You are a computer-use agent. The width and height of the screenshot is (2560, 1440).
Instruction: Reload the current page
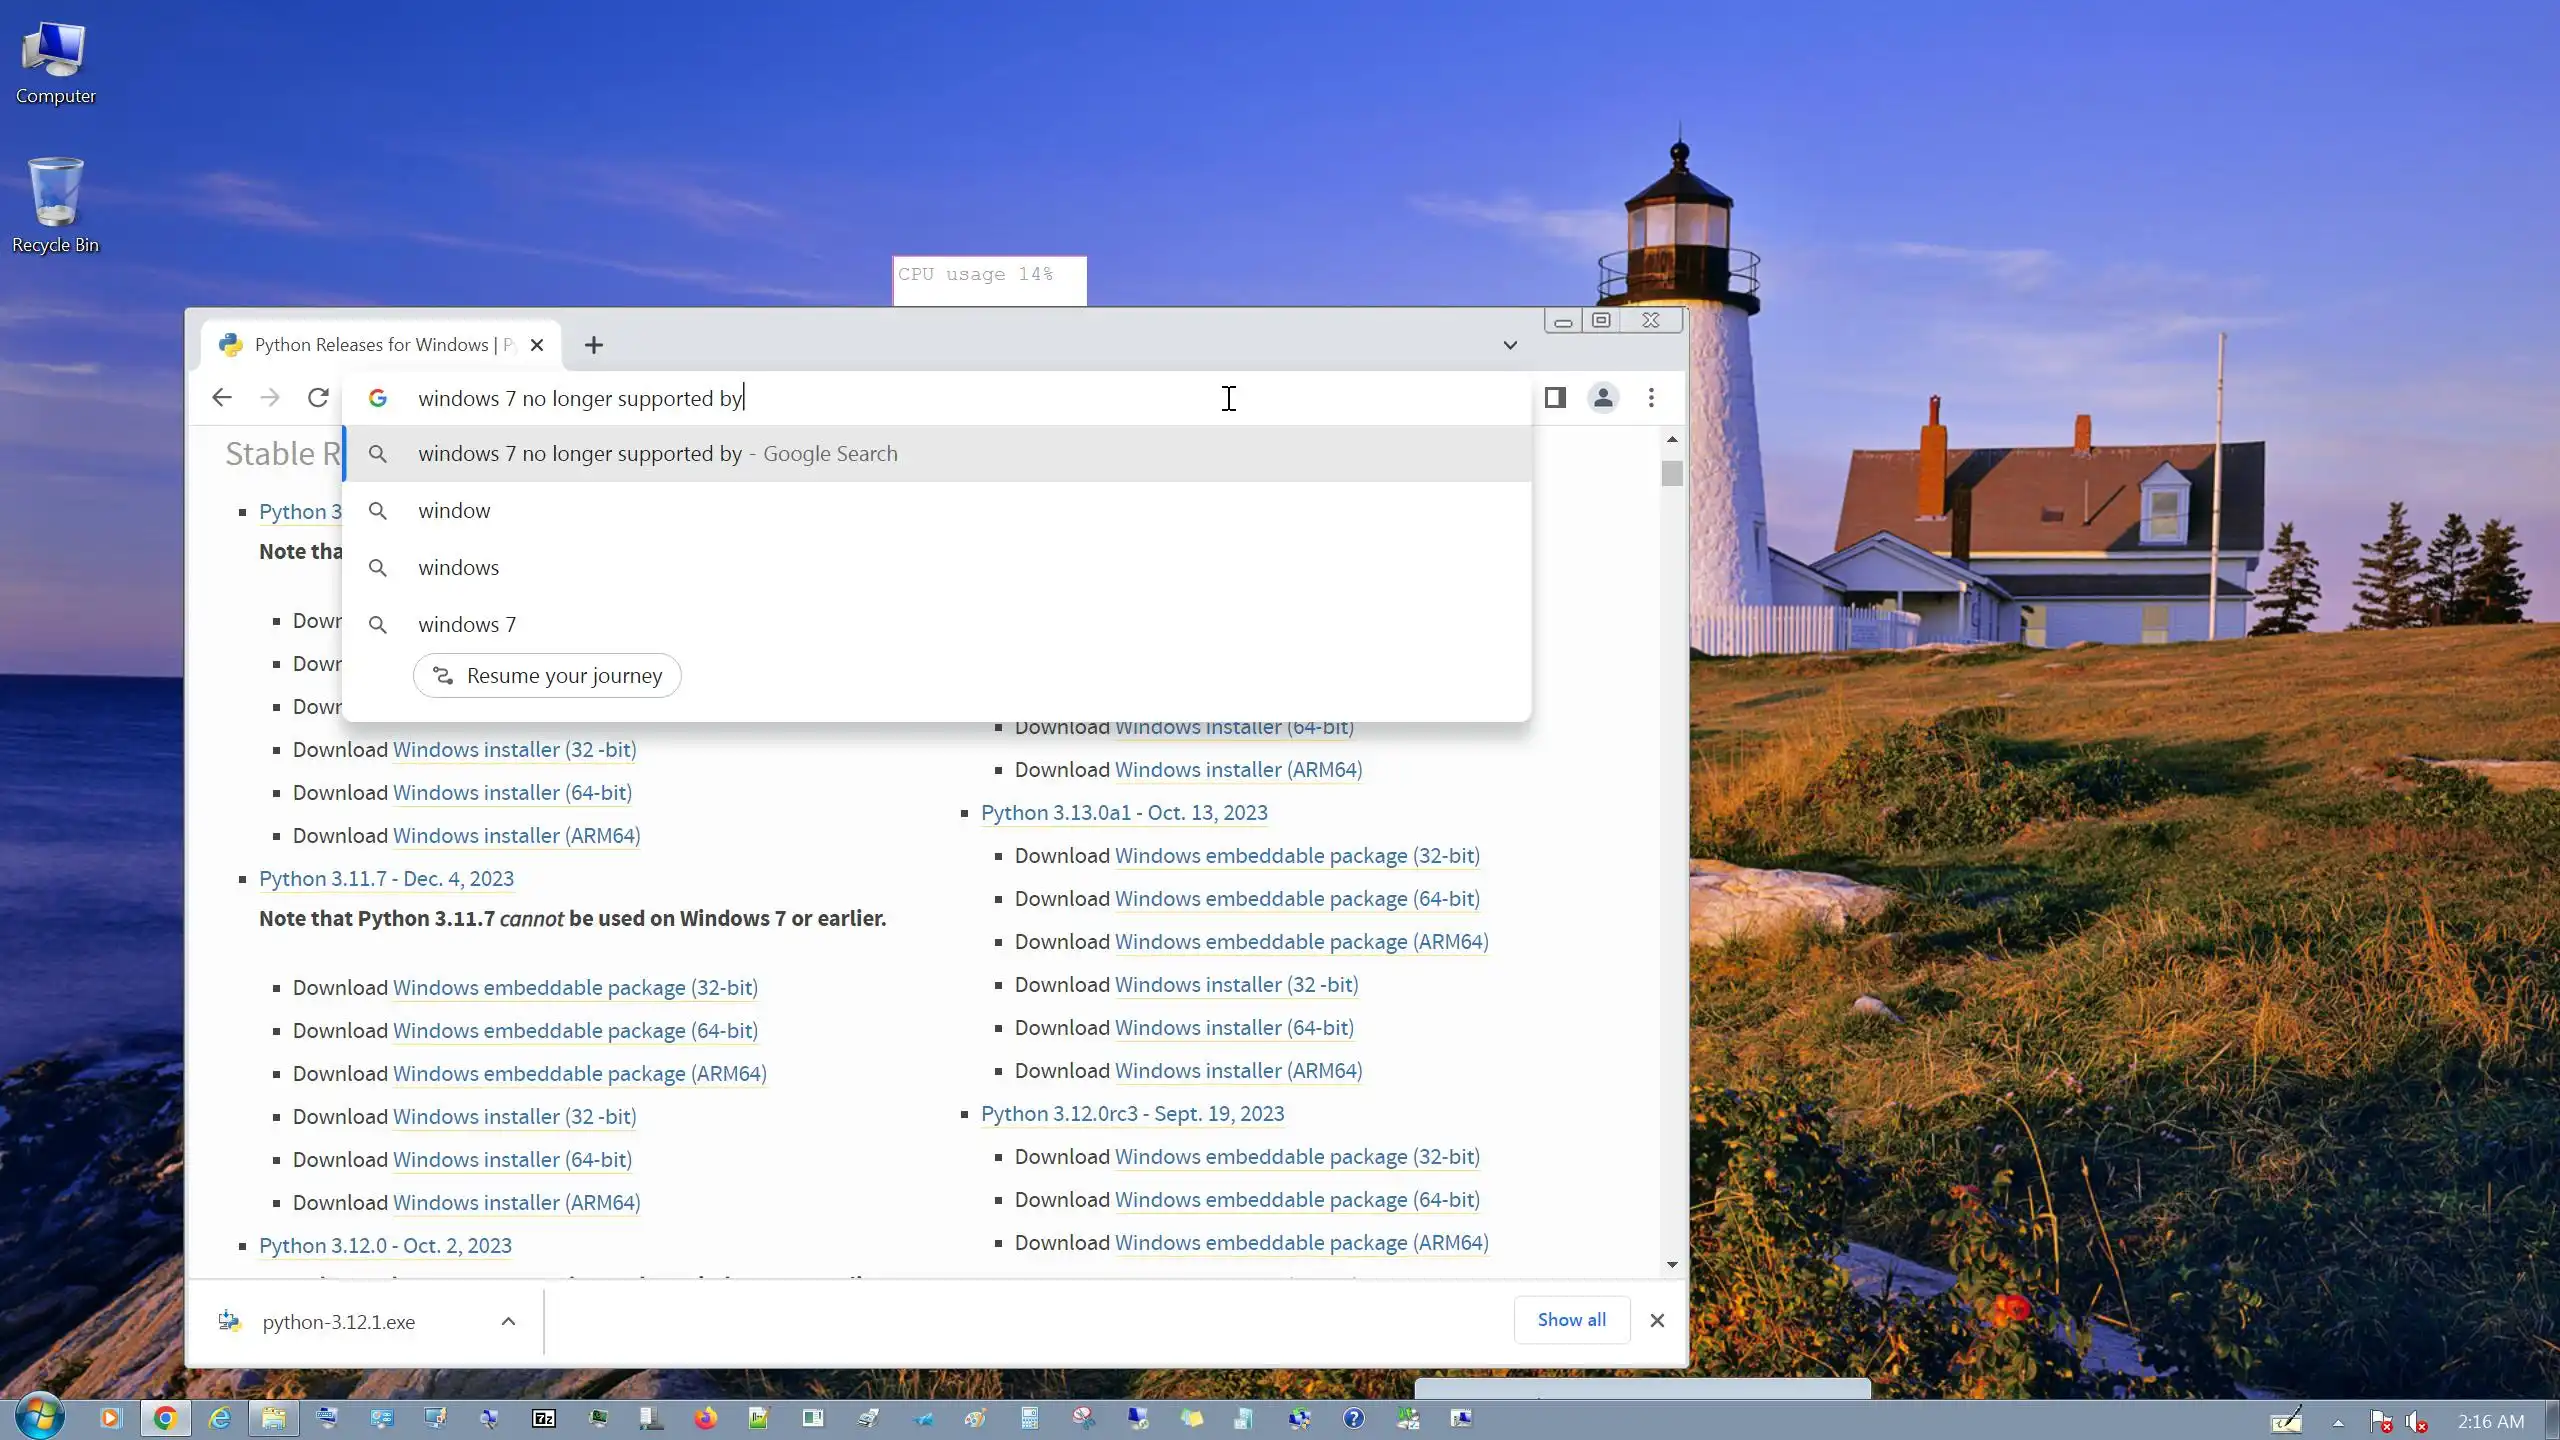[x=318, y=398]
